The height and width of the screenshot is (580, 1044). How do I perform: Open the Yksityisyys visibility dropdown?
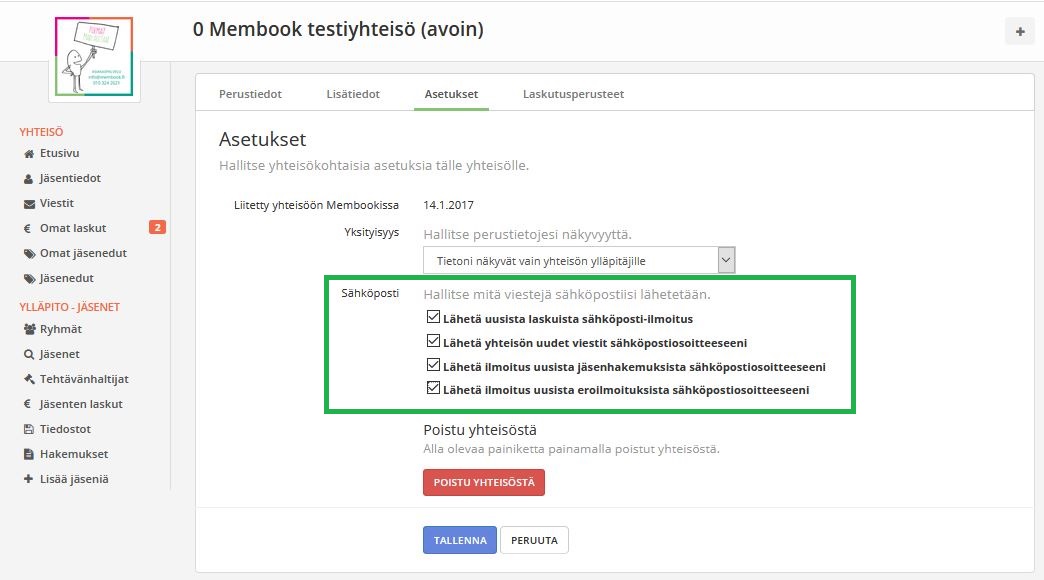[x=579, y=261]
